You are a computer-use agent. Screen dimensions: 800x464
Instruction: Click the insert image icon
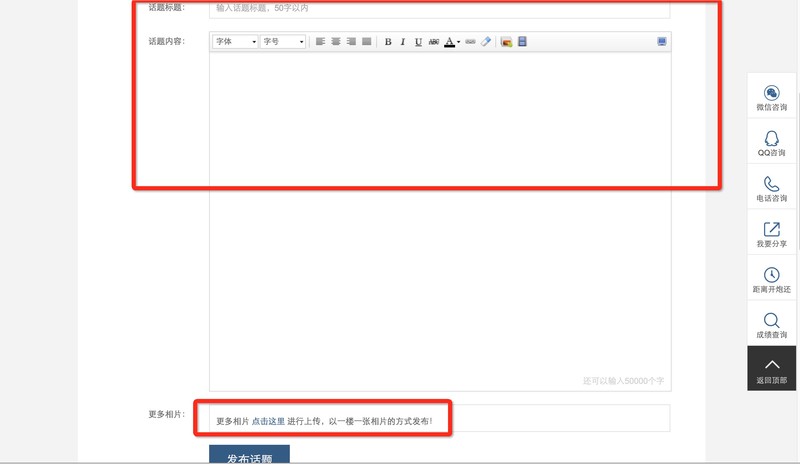point(506,42)
